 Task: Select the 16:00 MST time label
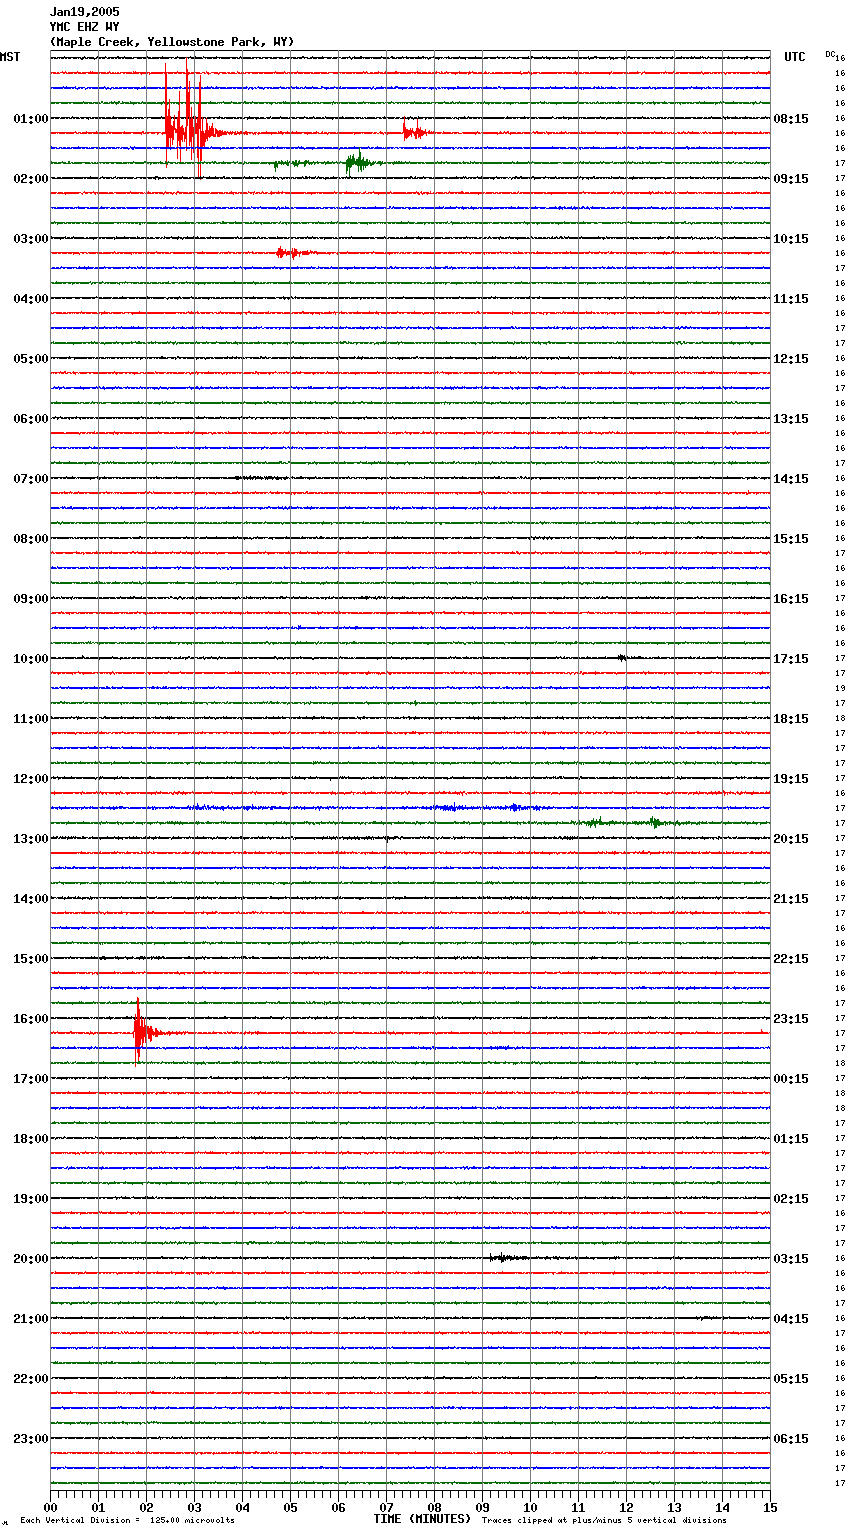click(x=31, y=1019)
